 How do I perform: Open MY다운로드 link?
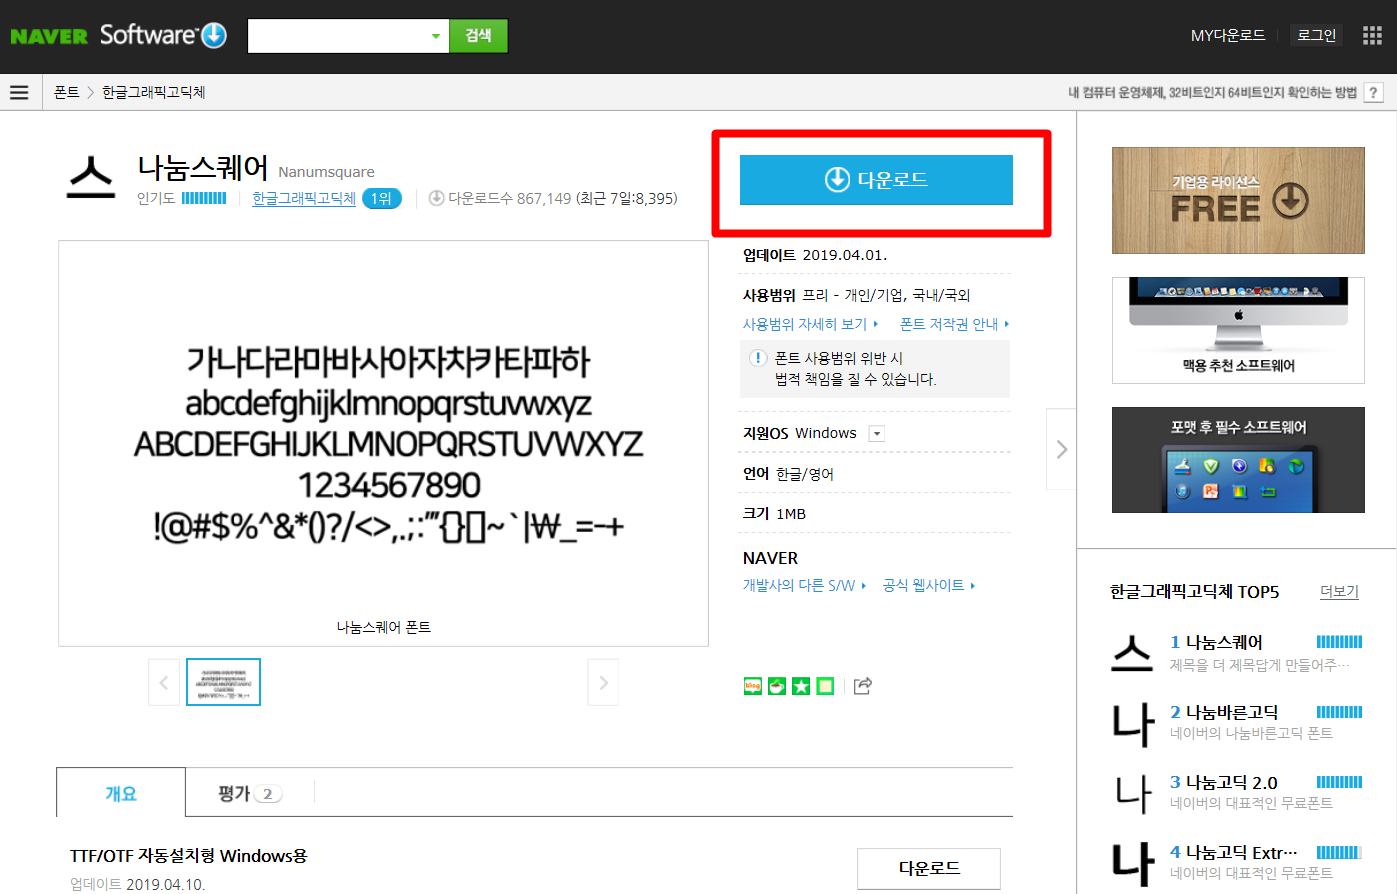1228,35
